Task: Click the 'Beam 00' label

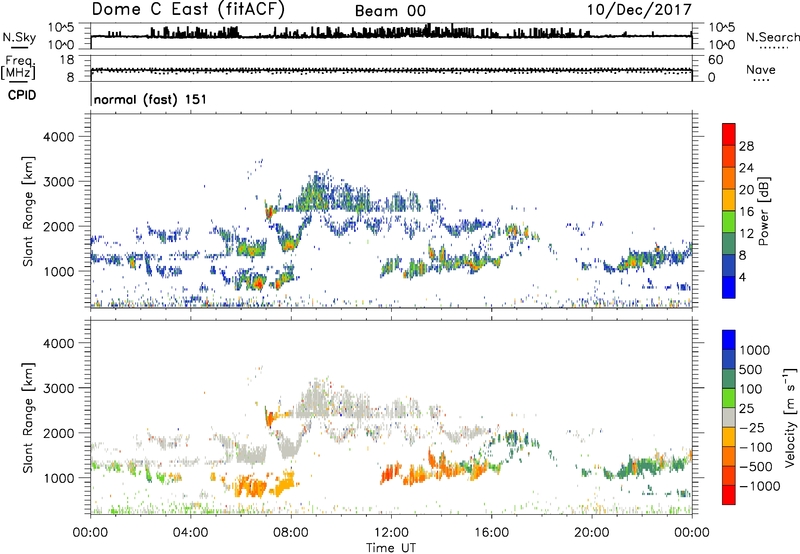Action: (x=390, y=11)
